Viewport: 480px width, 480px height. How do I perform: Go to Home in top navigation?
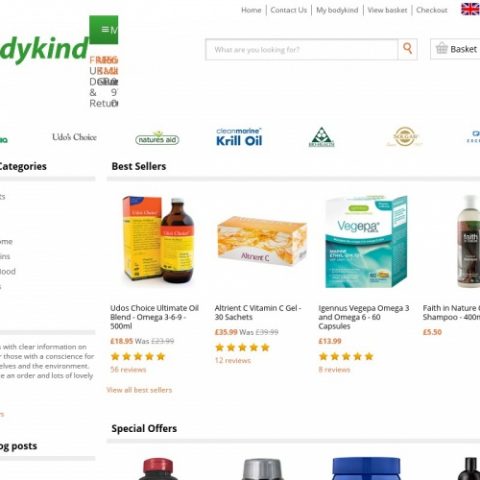coord(251,10)
